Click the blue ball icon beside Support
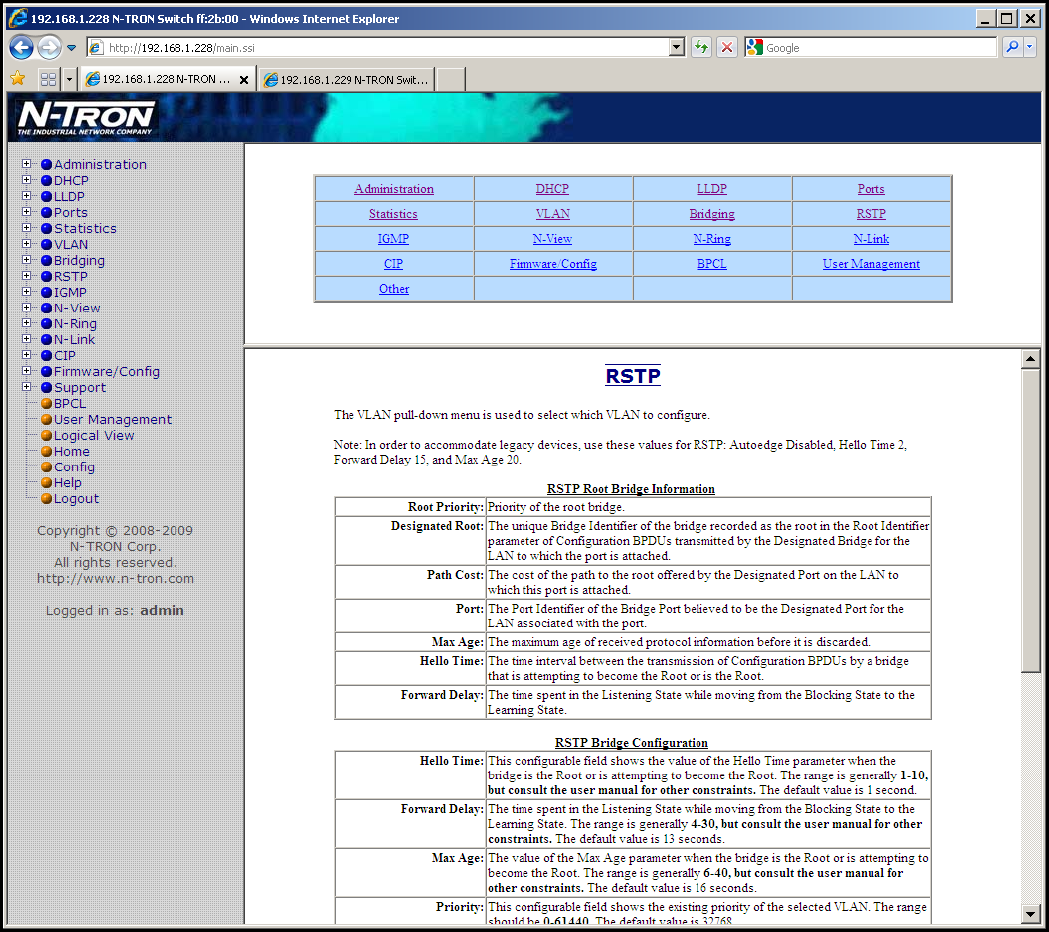 pyautogui.click(x=46, y=388)
